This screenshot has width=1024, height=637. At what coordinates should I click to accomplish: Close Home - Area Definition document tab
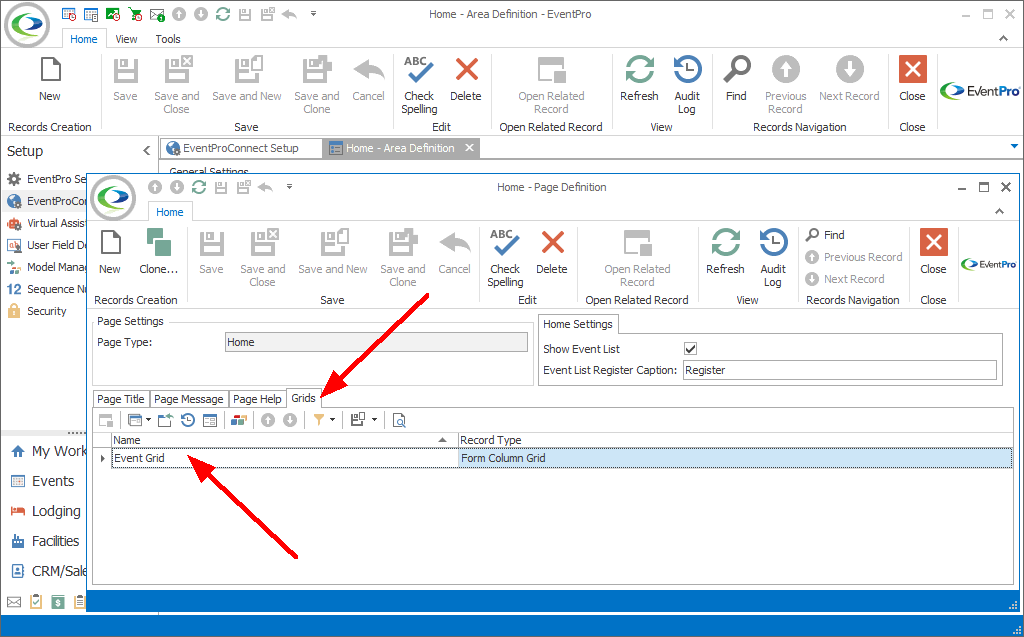pyautogui.click(x=469, y=148)
